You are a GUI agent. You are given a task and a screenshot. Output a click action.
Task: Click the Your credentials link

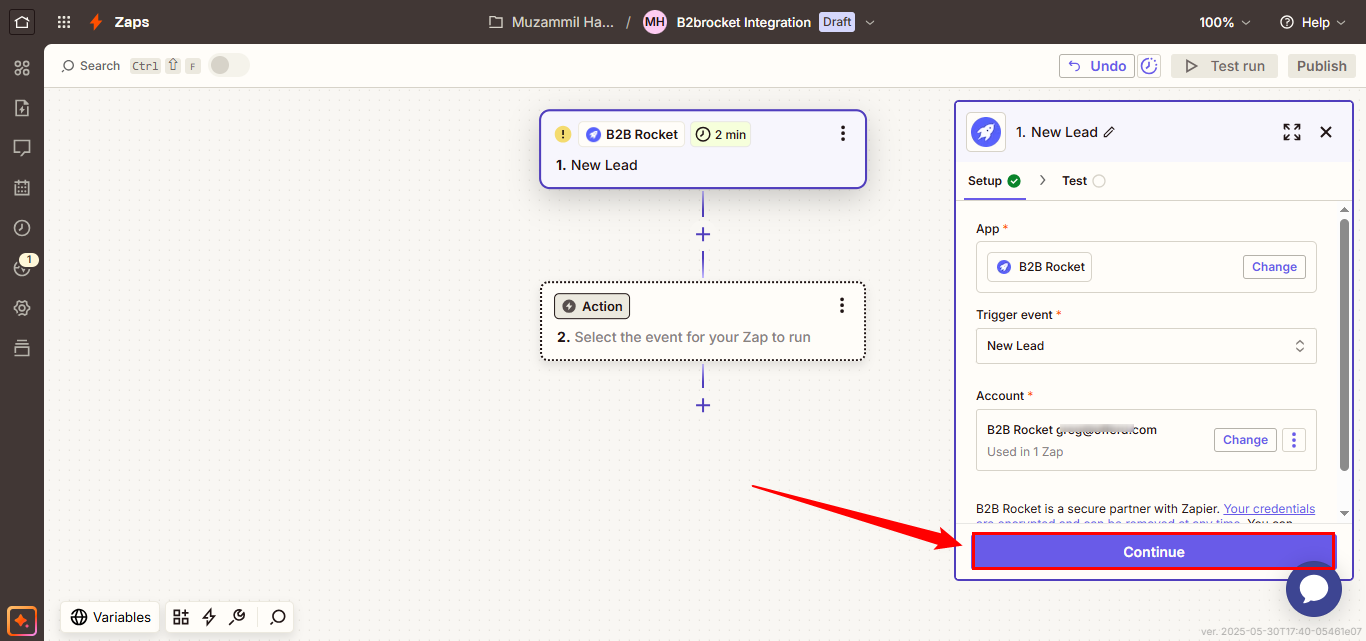1269,509
